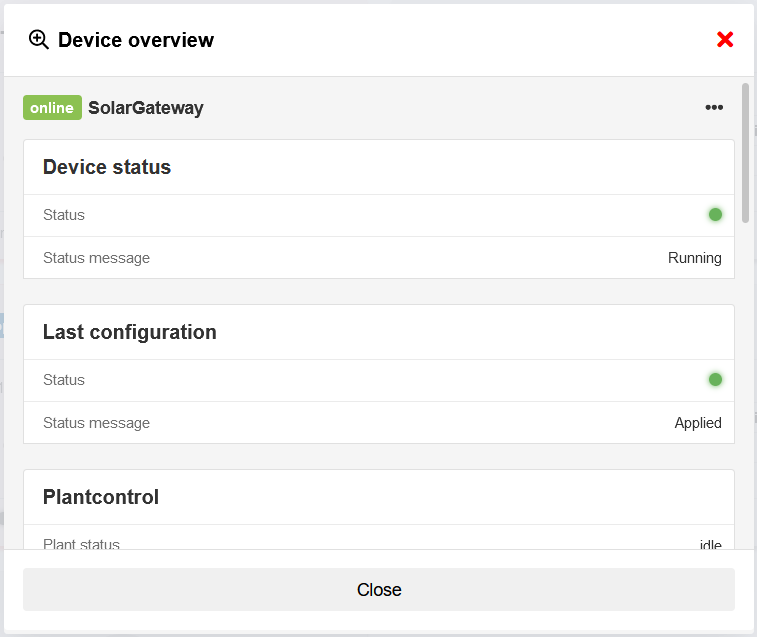Select the Running status message value
This screenshot has width=757, height=637.
click(694, 258)
